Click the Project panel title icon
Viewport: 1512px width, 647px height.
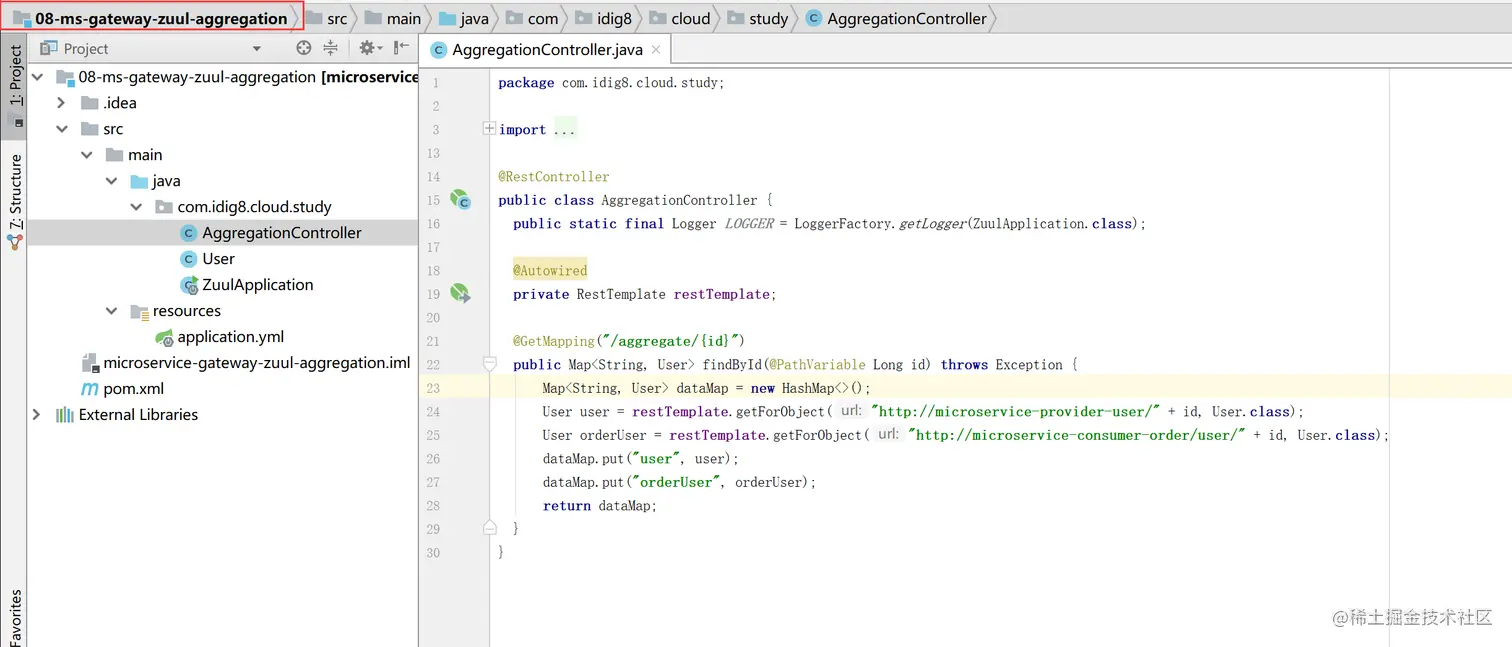(49, 48)
